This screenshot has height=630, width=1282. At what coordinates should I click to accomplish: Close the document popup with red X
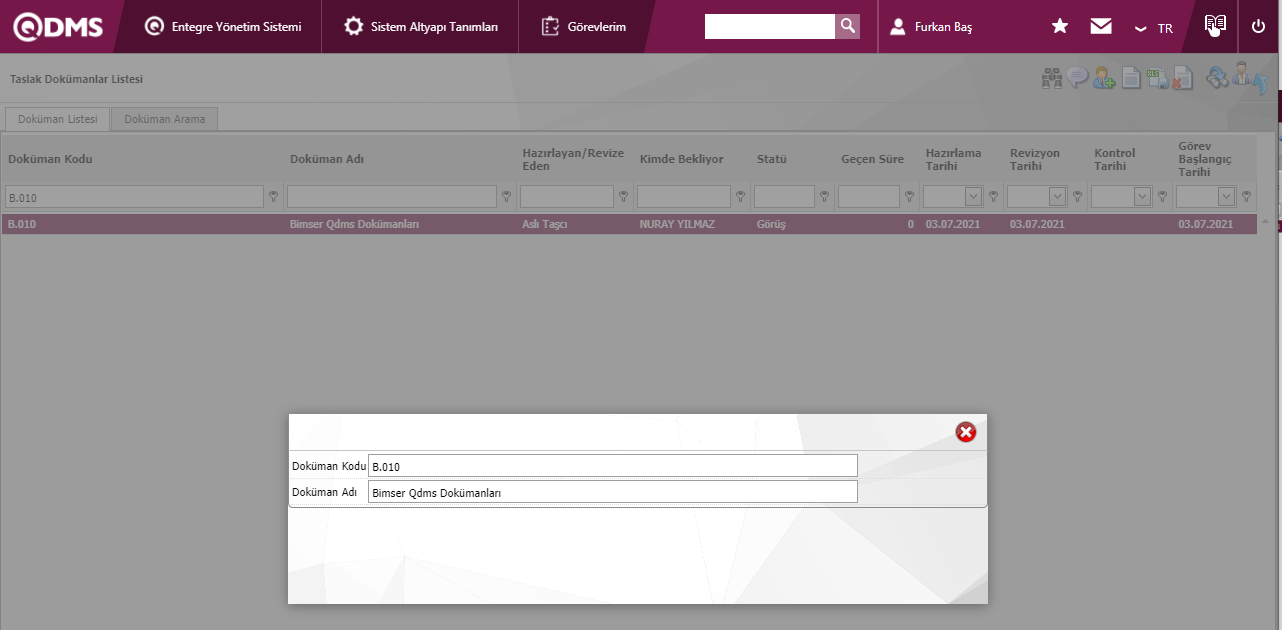tap(966, 432)
